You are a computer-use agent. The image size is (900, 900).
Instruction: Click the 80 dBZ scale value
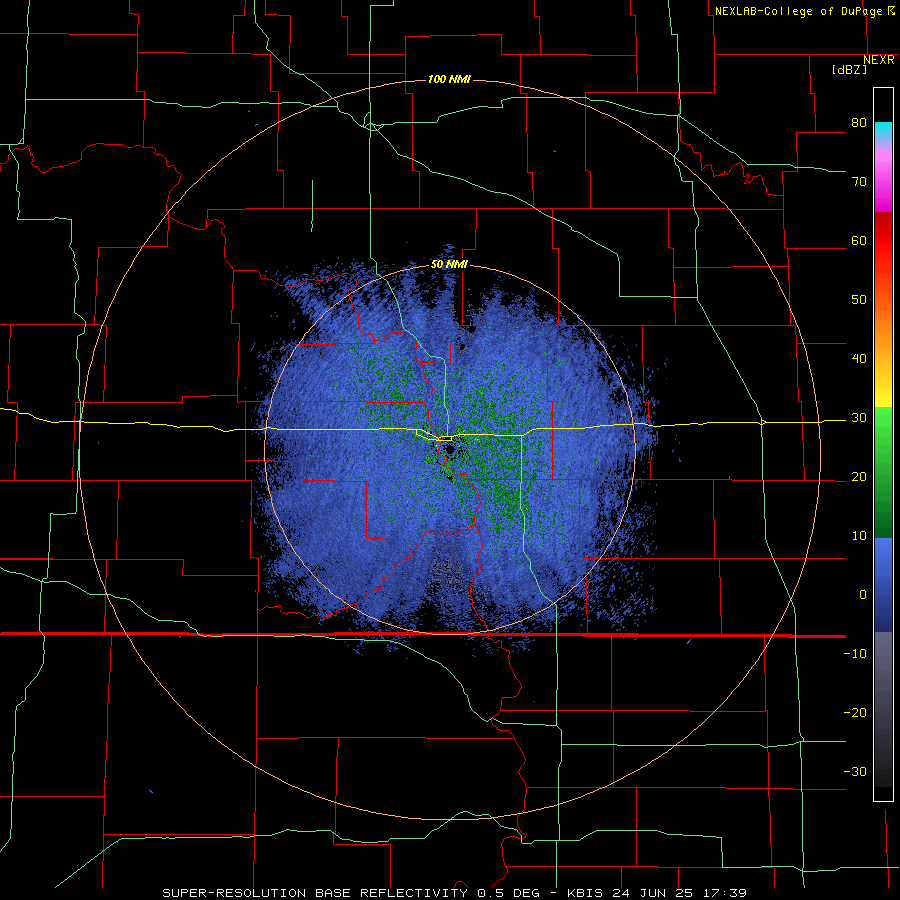(x=859, y=122)
